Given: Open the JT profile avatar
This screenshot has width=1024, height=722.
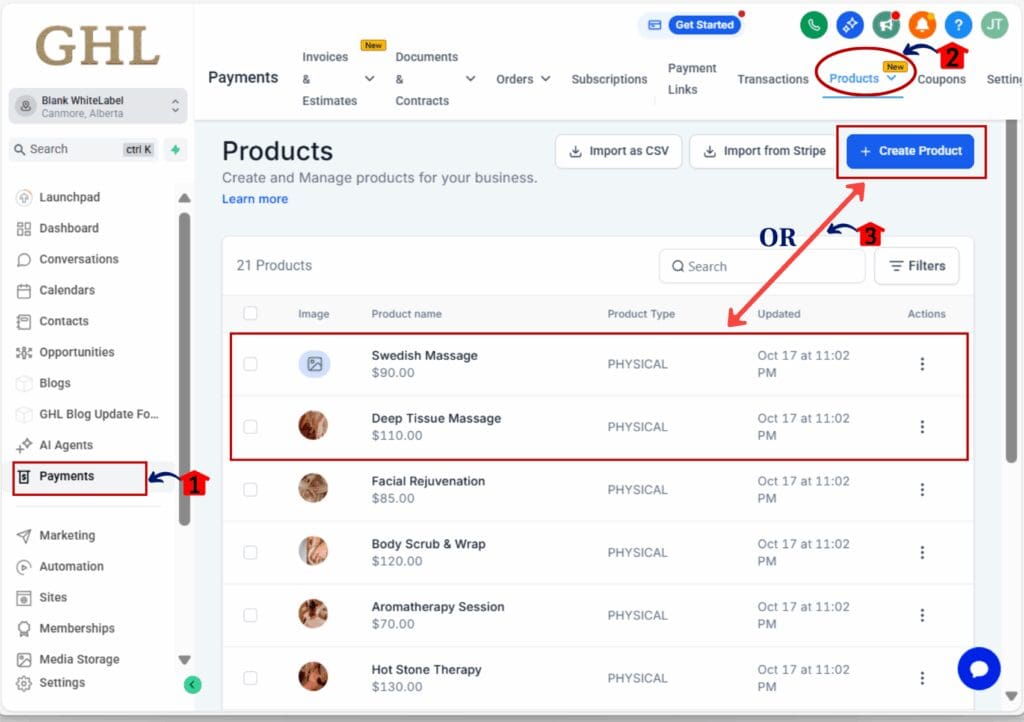Looking at the screenshot, I should (993, 22).
